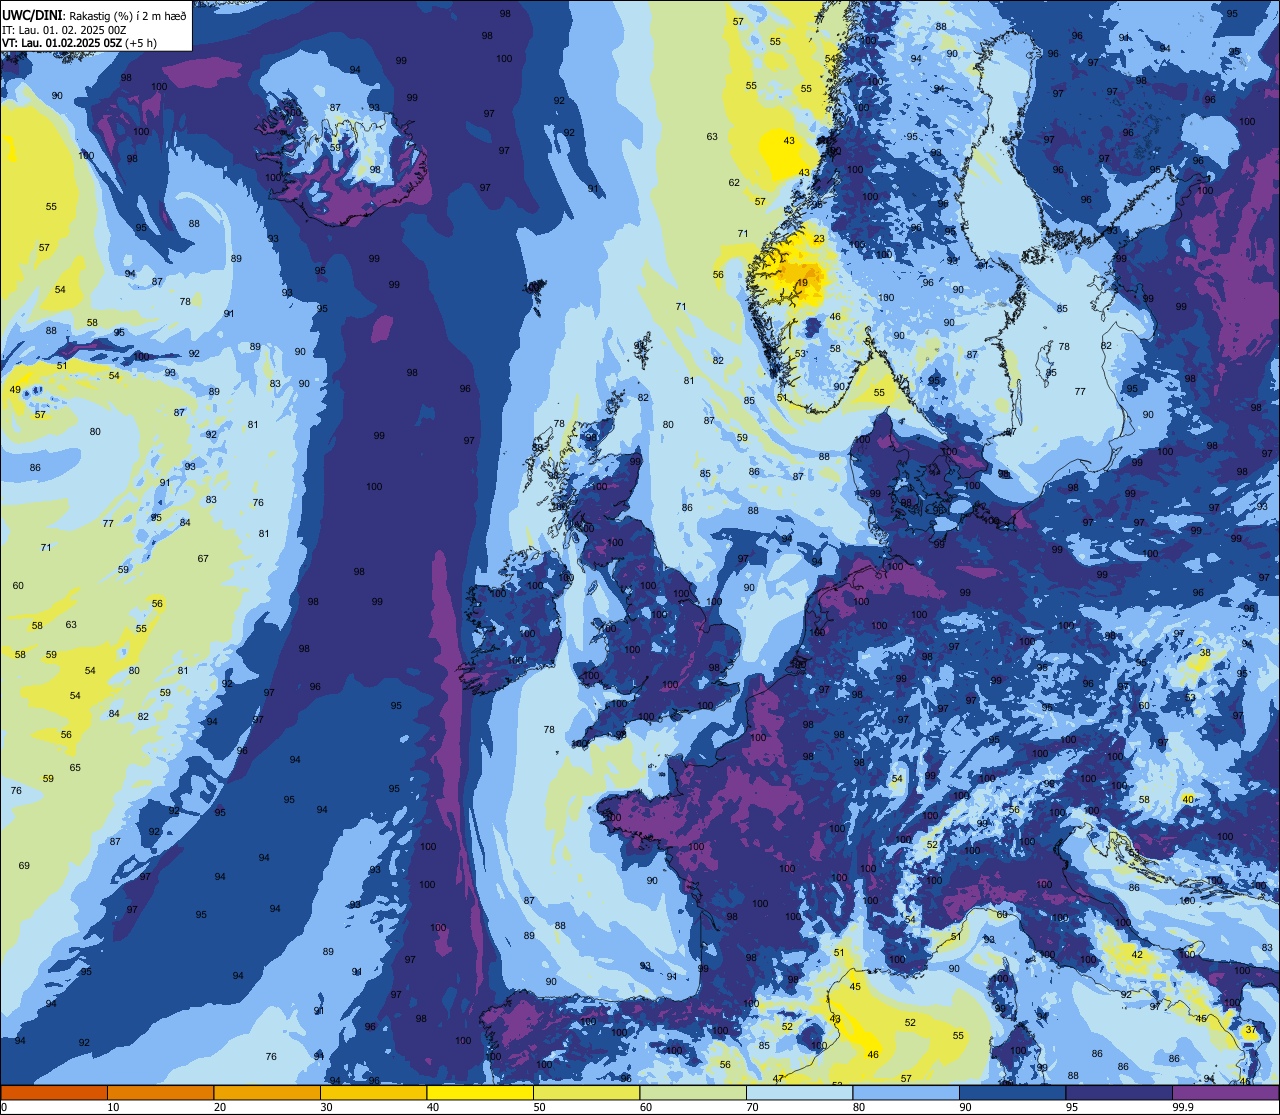Click the 'VT: Lau. 01.02.2025 05Z (+5 h)' line

point(79,43)
